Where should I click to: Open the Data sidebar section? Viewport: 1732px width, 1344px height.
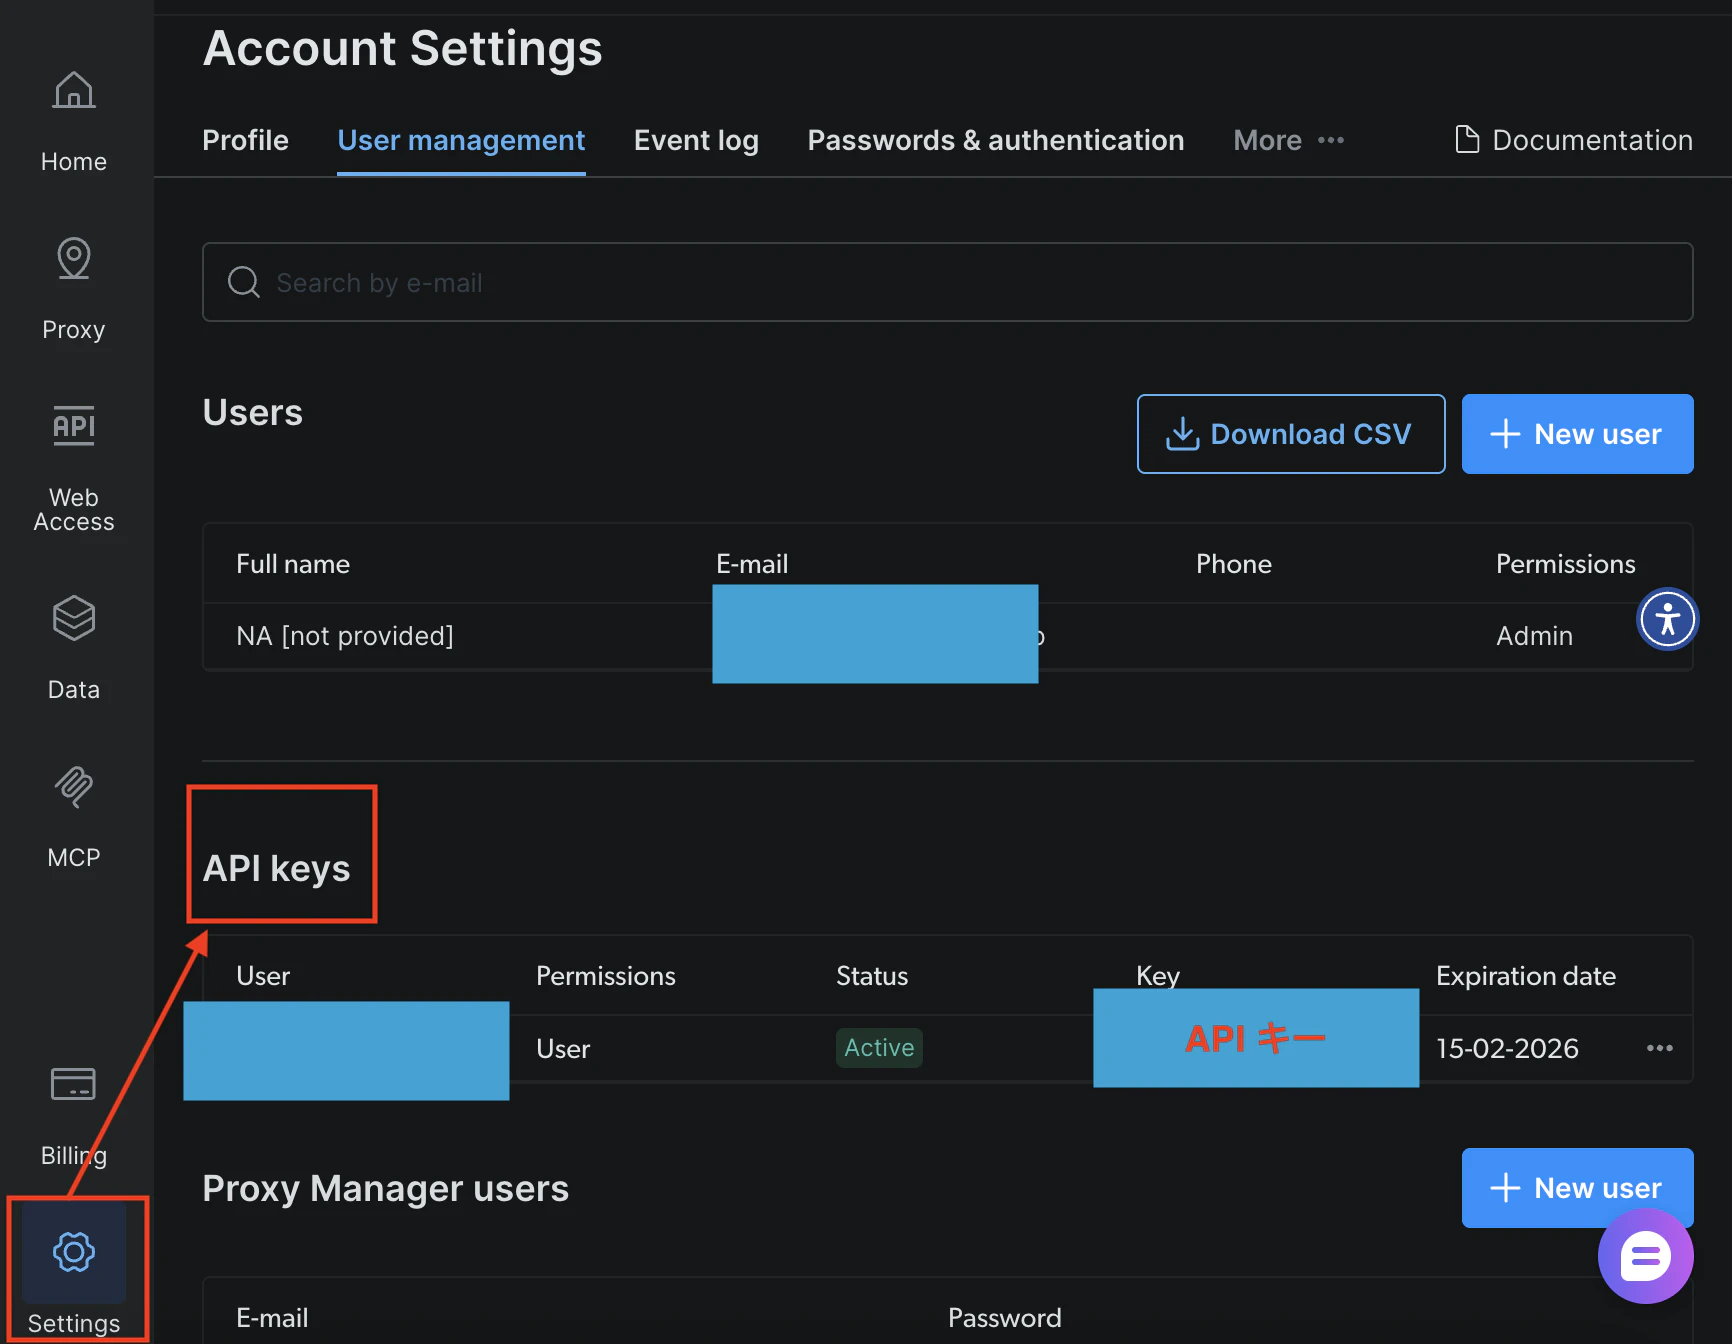point(74,648)
